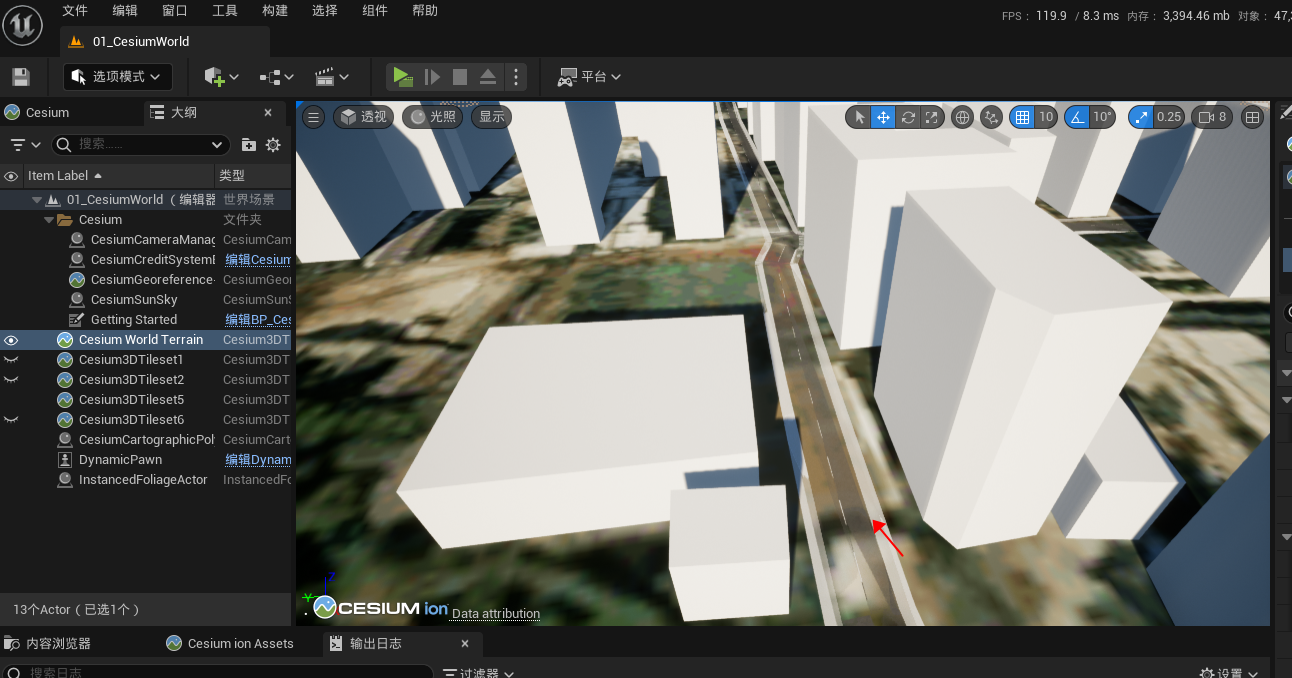Open the 工具 menu

coord(225,10)
